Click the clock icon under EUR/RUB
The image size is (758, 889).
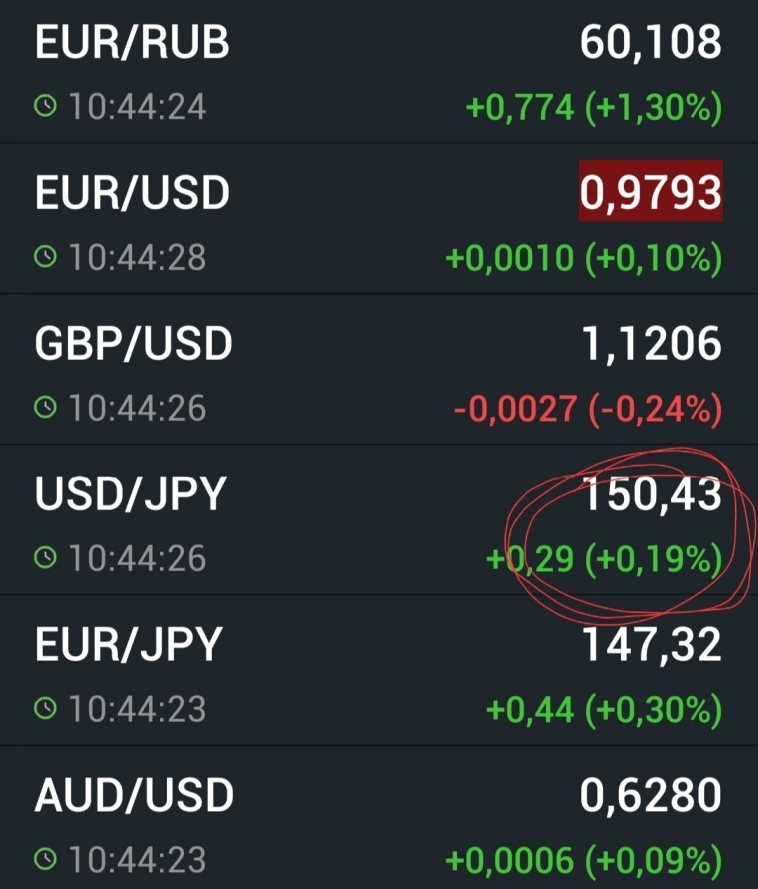pyautogui.click(x=46, y=107)
